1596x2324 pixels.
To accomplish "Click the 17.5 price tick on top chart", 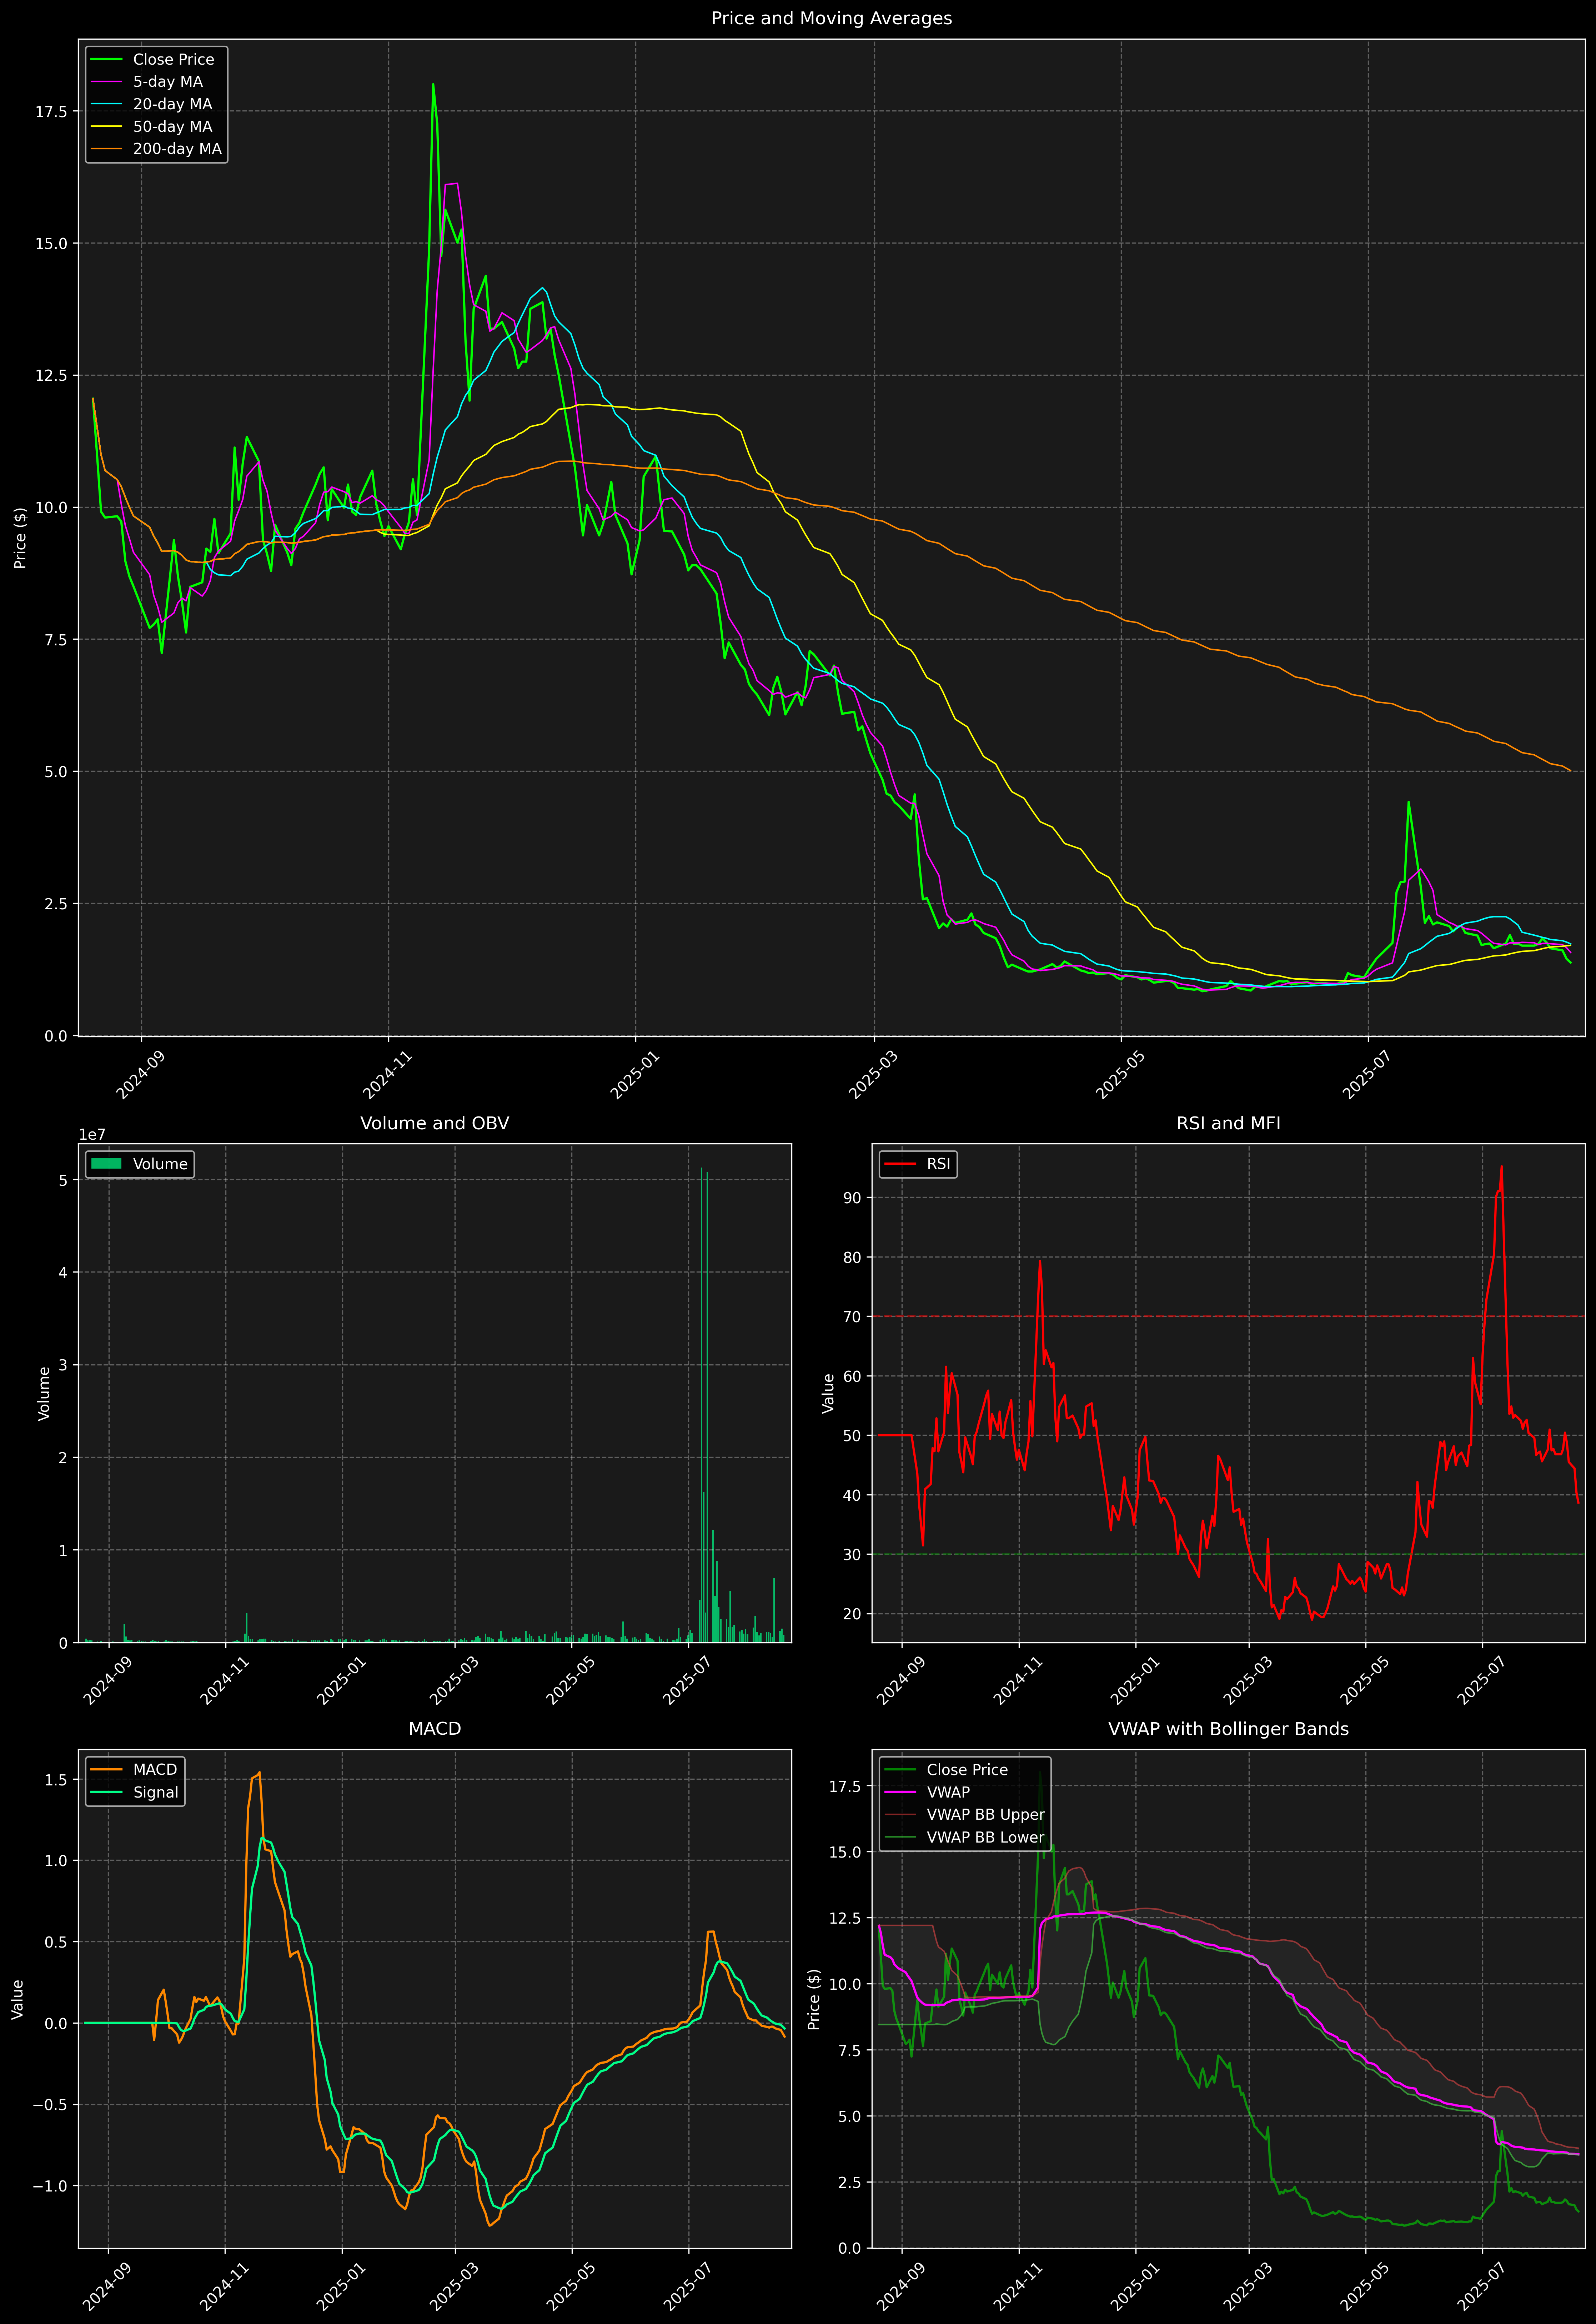I will point(51,112).
